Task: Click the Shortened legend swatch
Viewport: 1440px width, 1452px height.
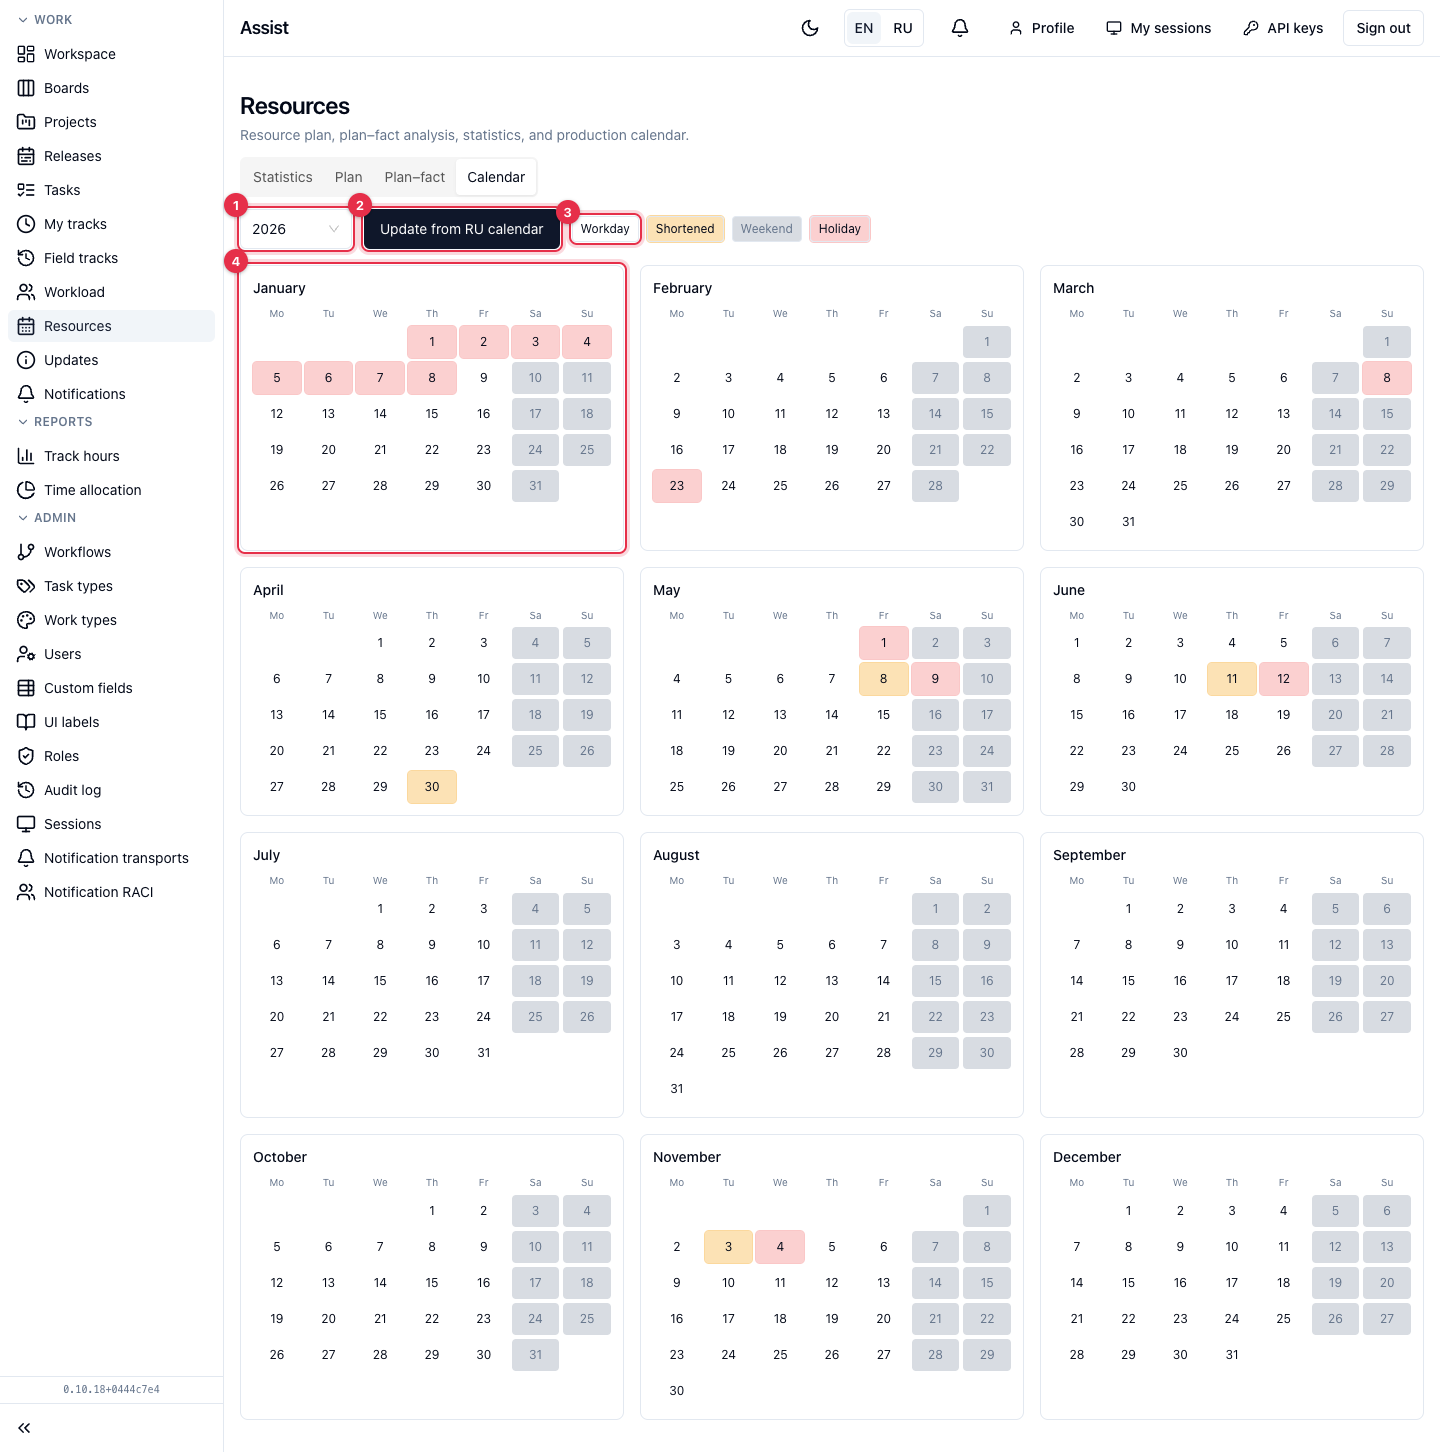Action: (685, 229)
